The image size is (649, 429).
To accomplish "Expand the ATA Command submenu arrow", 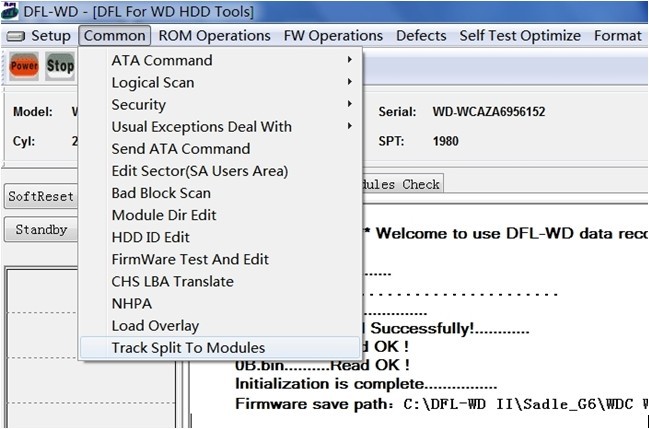I will (350, 60).
